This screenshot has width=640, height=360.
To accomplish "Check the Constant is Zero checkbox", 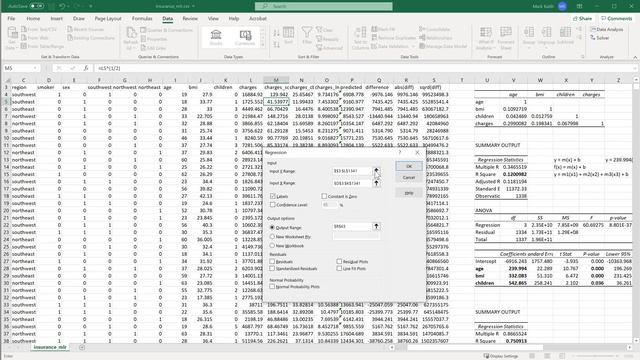I will click(x=324, y=196).
